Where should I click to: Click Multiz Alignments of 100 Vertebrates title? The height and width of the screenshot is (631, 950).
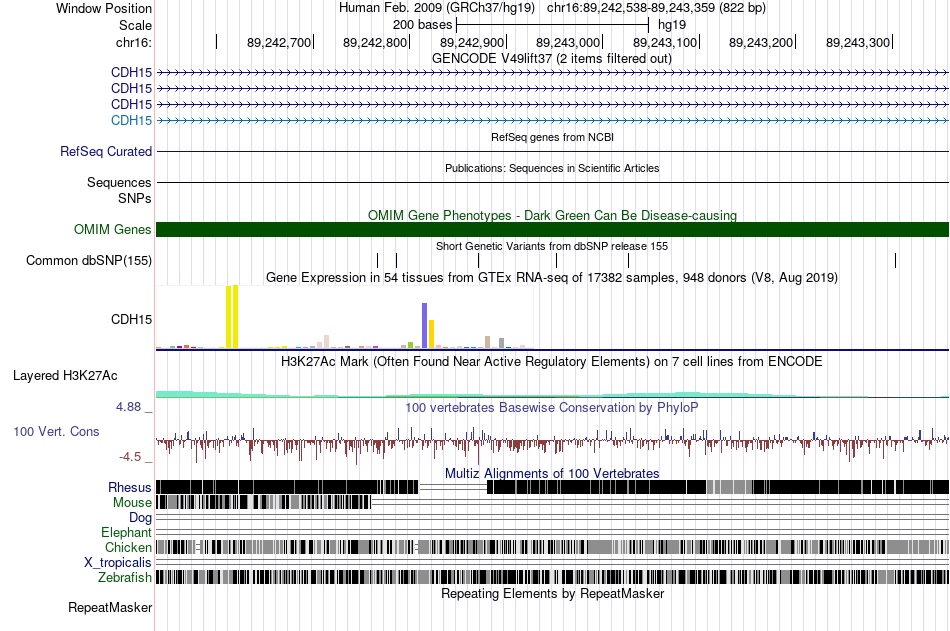[x=552, y=473]
